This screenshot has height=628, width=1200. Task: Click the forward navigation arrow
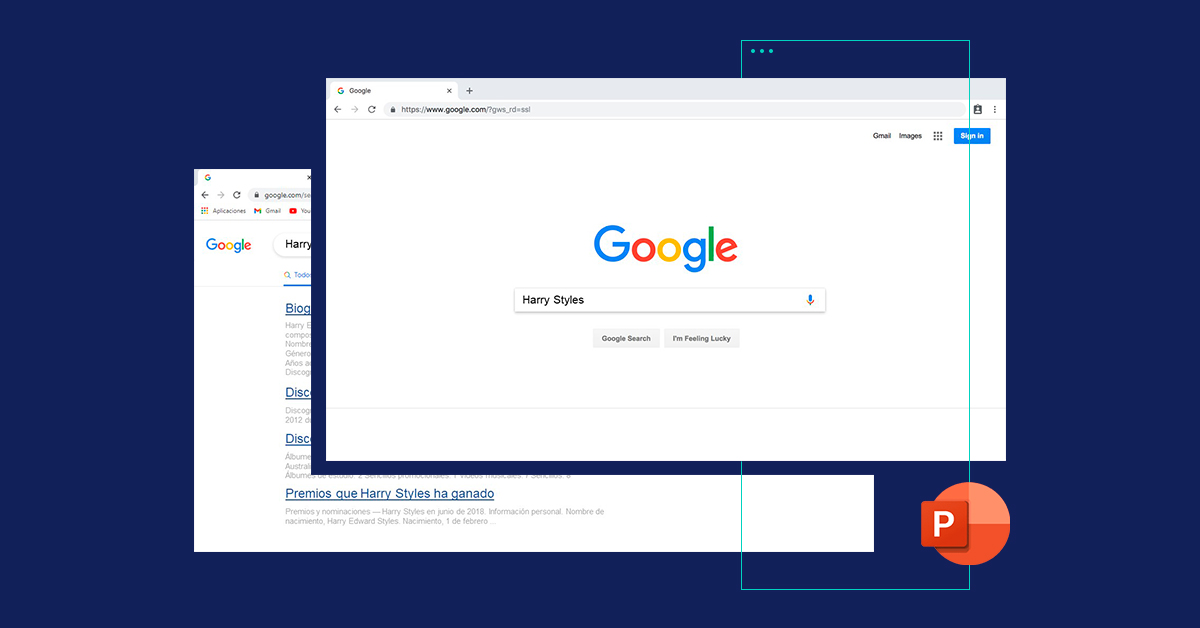pos(353,108)
